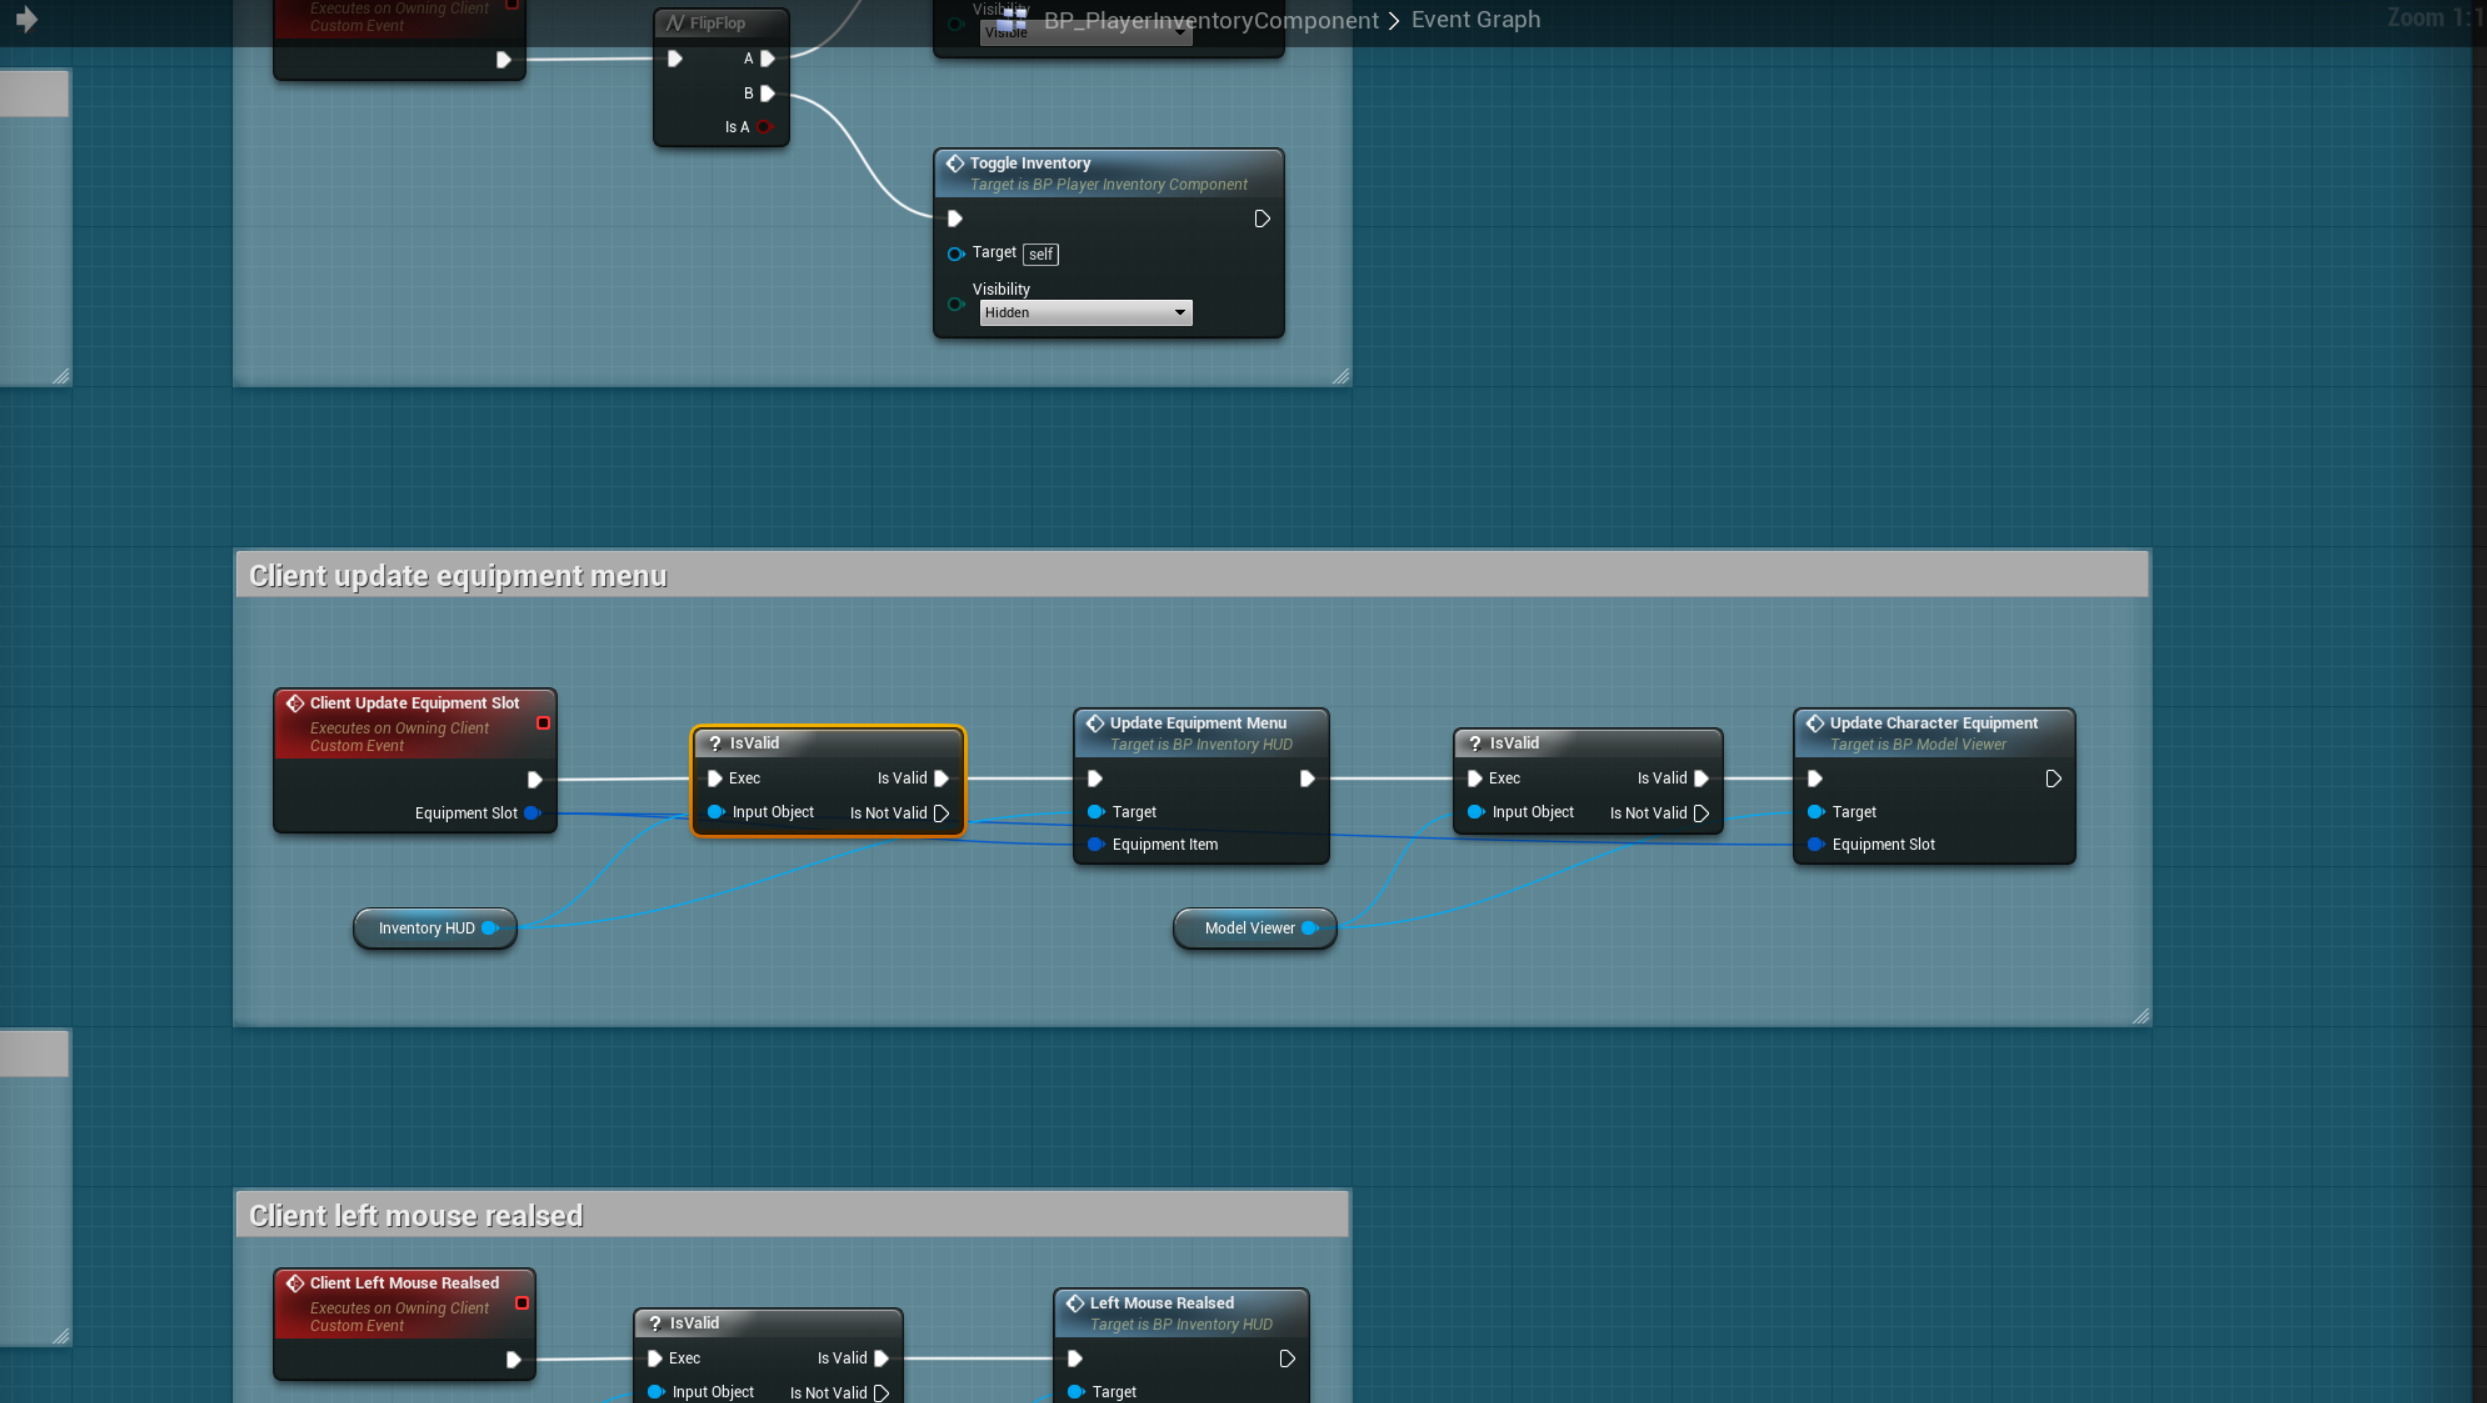Click the FlipFlop macro node icon
This screenshot has height=1403, width=2487.
pos(676,23)
